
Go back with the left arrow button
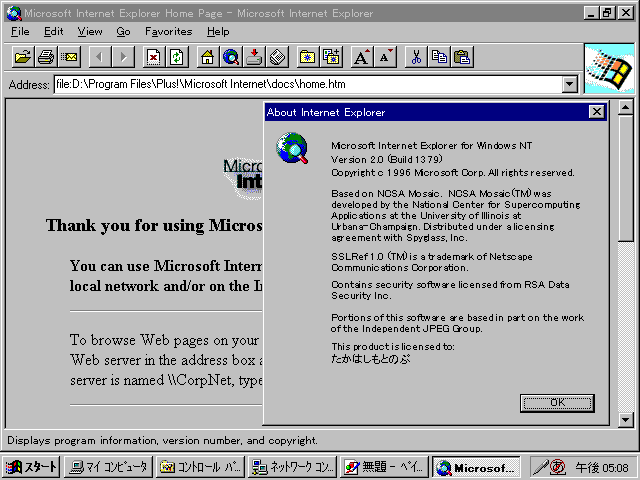point(100,57)
